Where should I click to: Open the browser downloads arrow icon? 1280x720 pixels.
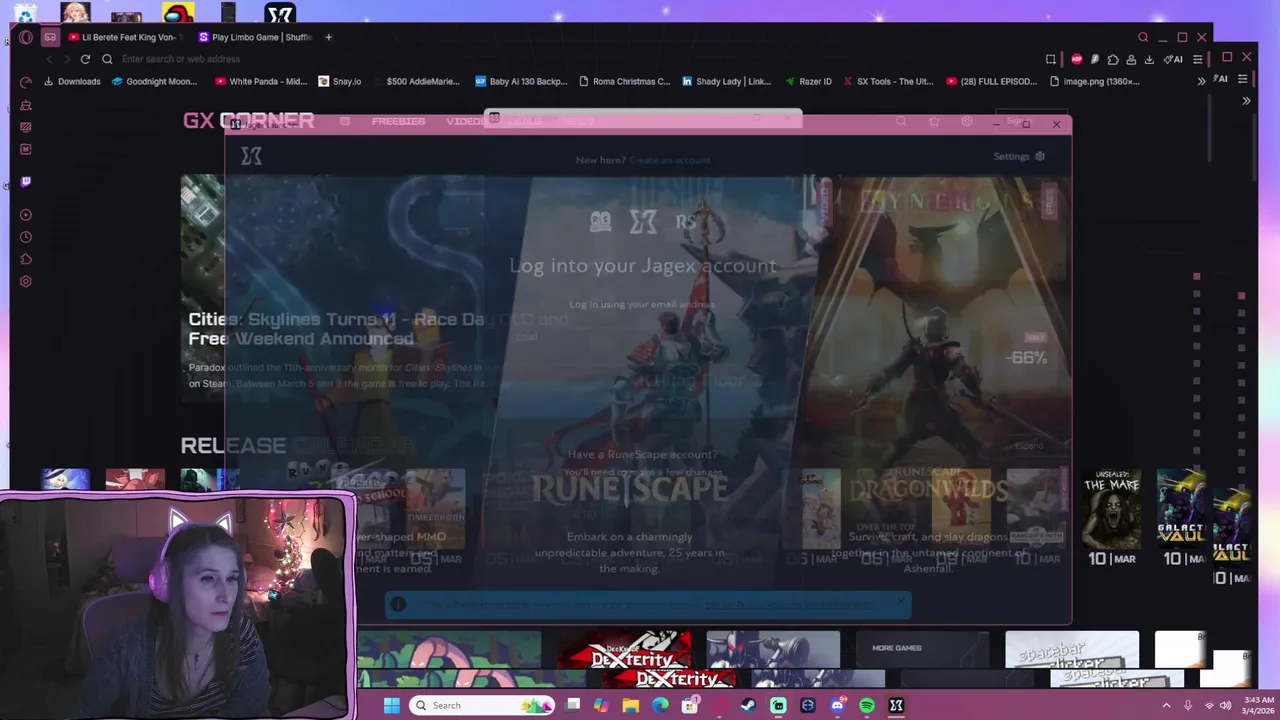click(x=1149, y=59)
